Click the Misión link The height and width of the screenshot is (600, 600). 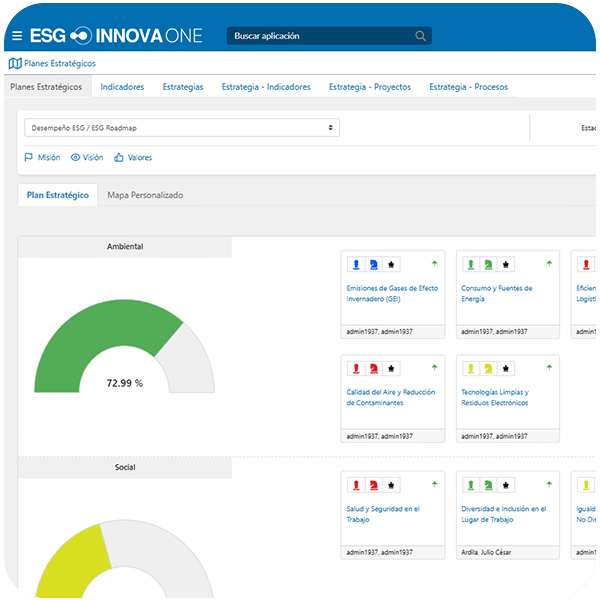[x=49, y=157]
